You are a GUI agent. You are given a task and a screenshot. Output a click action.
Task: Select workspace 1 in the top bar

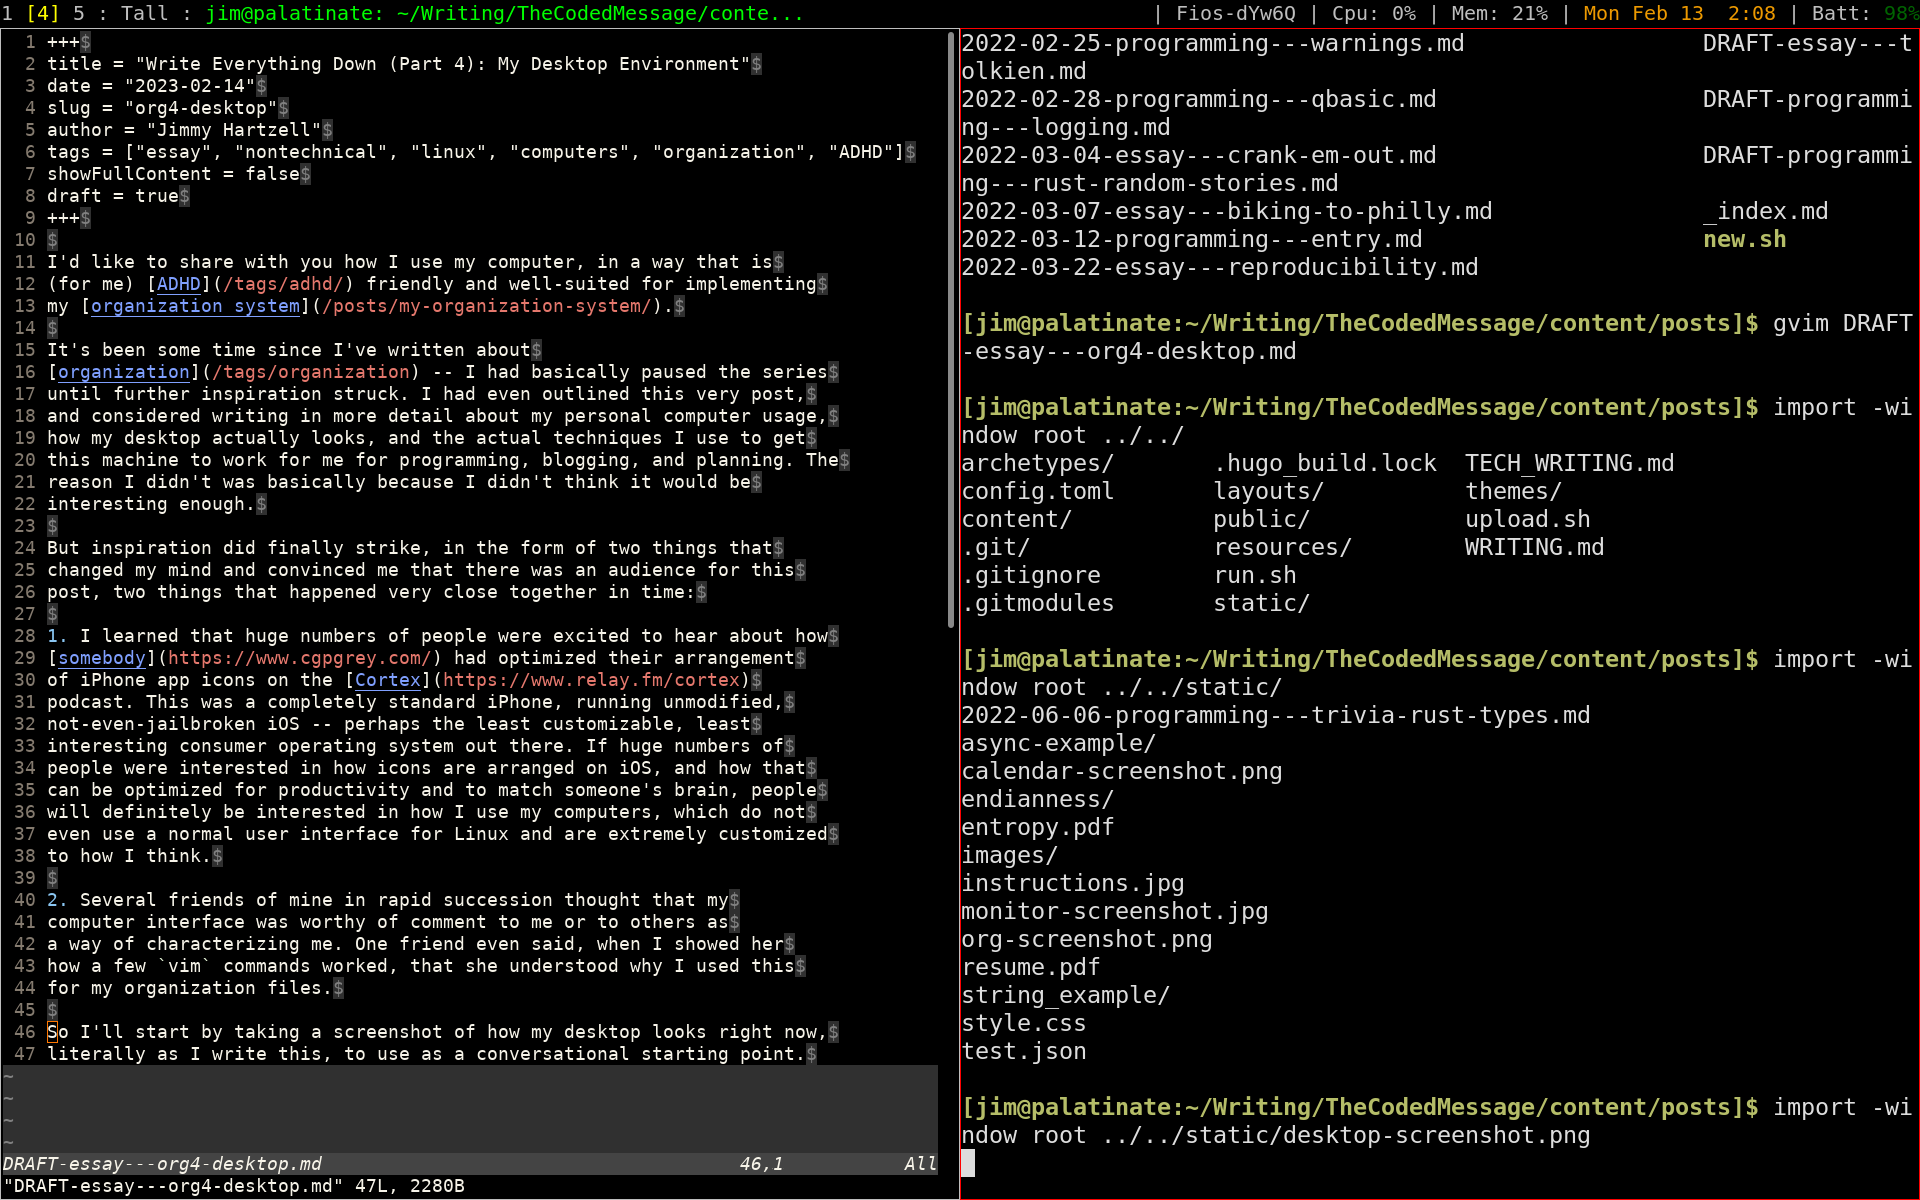tap(8, 13)
